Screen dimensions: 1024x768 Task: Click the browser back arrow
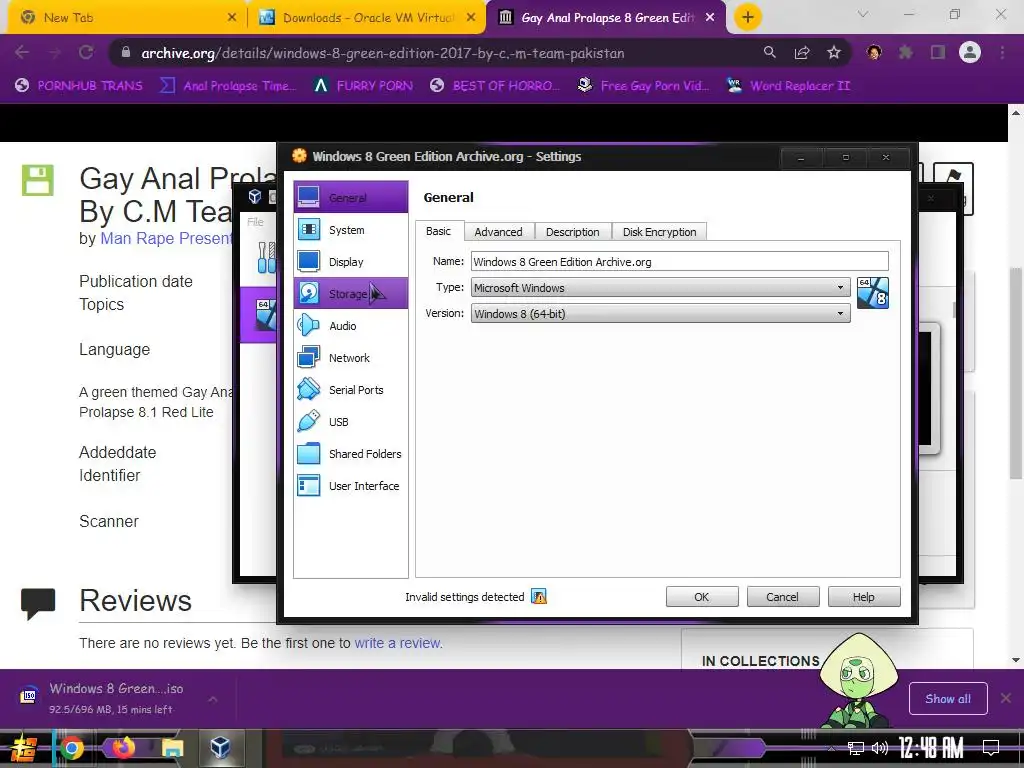click(x=22, y=53)
